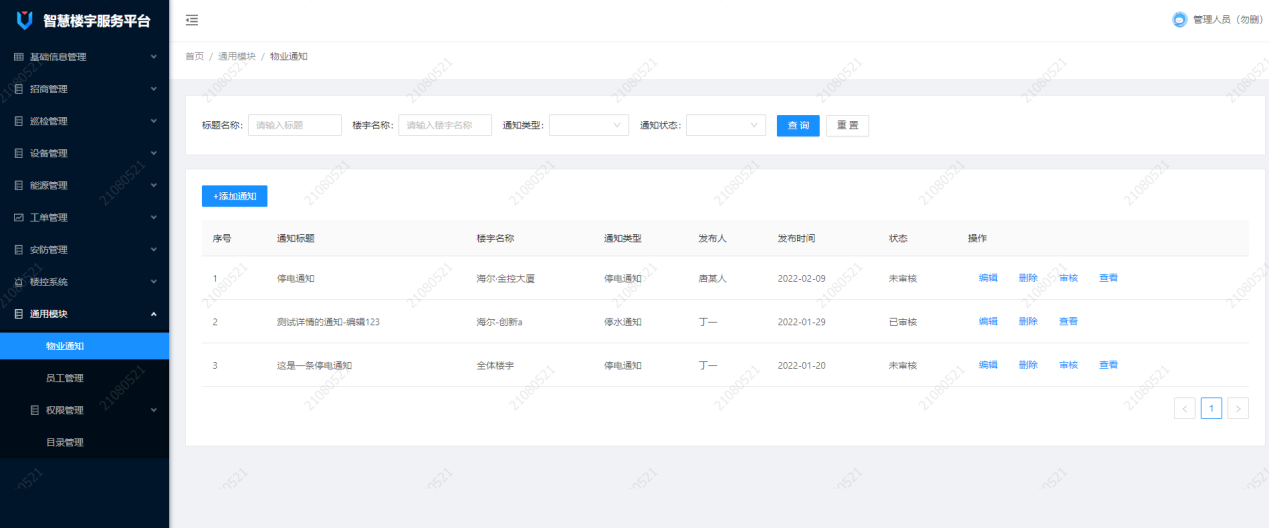Viewport: 1269px width, 528px height.
Task: Click the 楼控系统 menu icon
Action: [x=18, y=282]
